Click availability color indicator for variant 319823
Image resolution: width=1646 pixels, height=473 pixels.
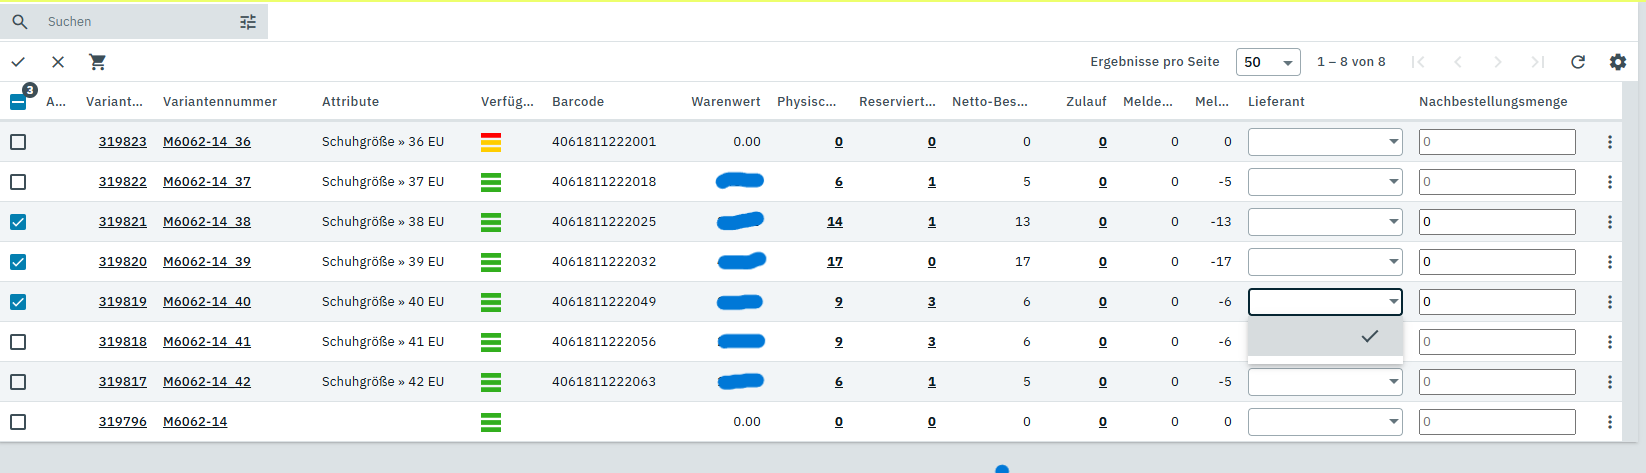491,142
